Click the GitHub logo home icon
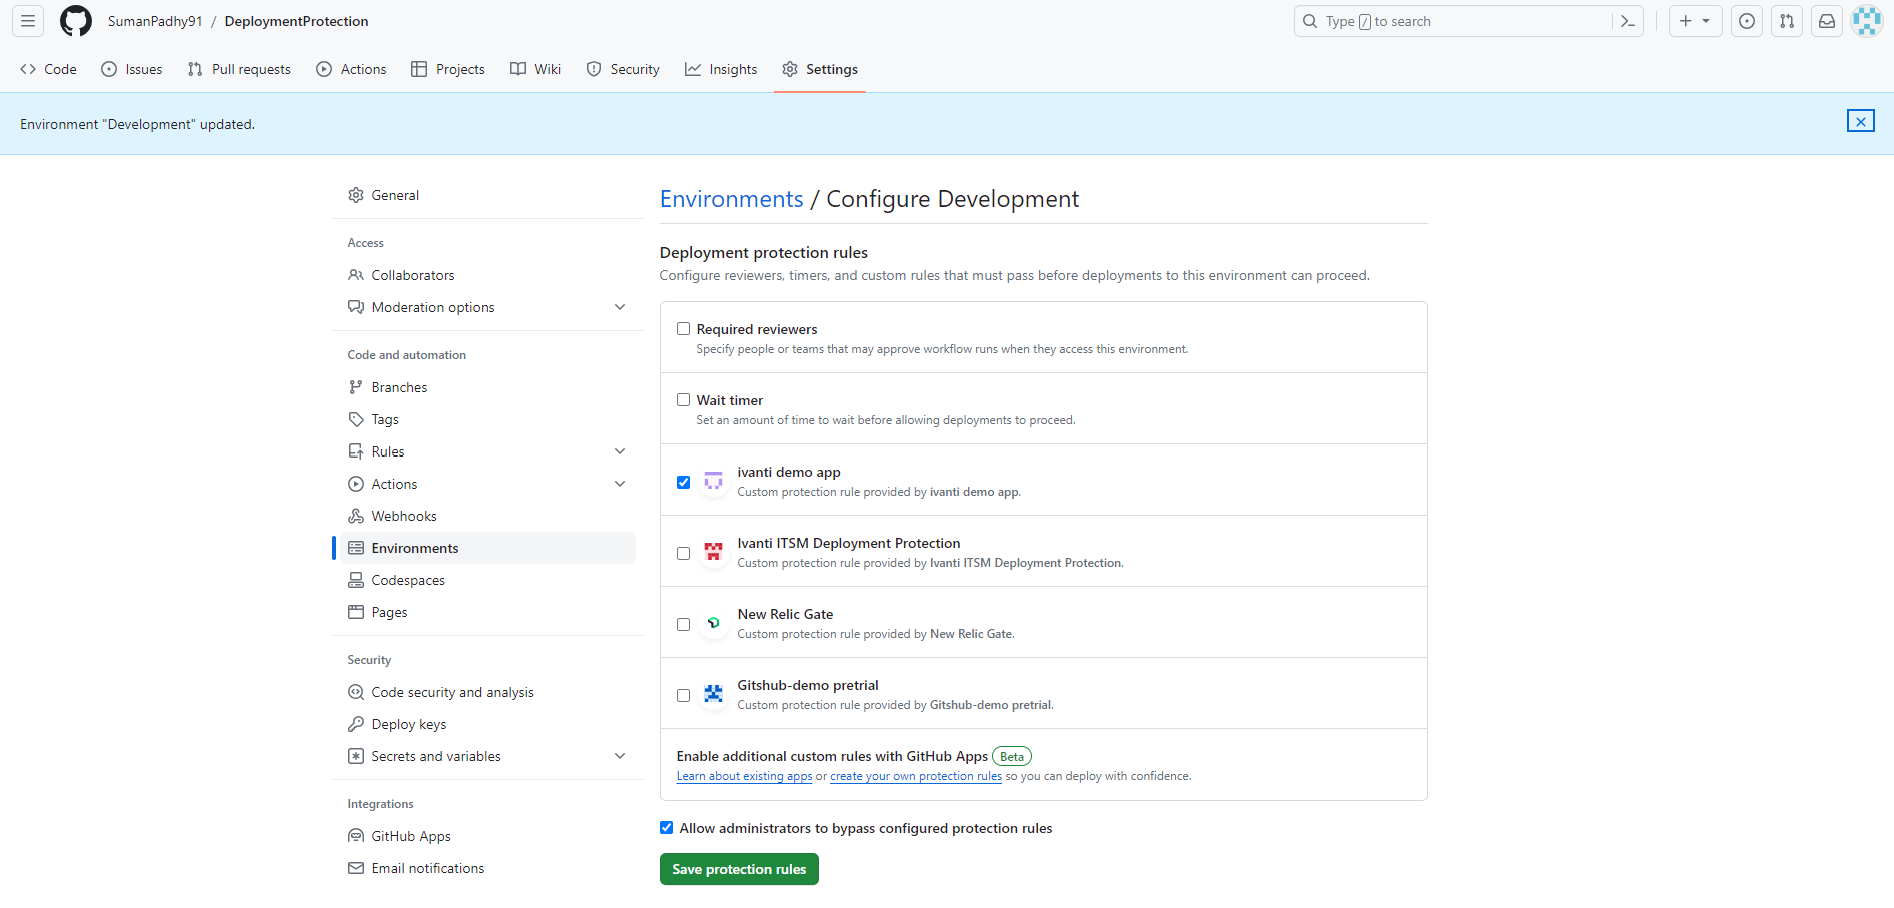This screenshot has height=908, width=1894. click(x=76, y=21)
